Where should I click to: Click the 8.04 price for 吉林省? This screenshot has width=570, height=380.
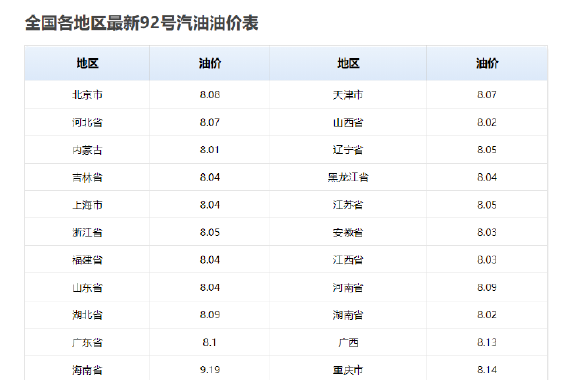[x=210, y=177]
